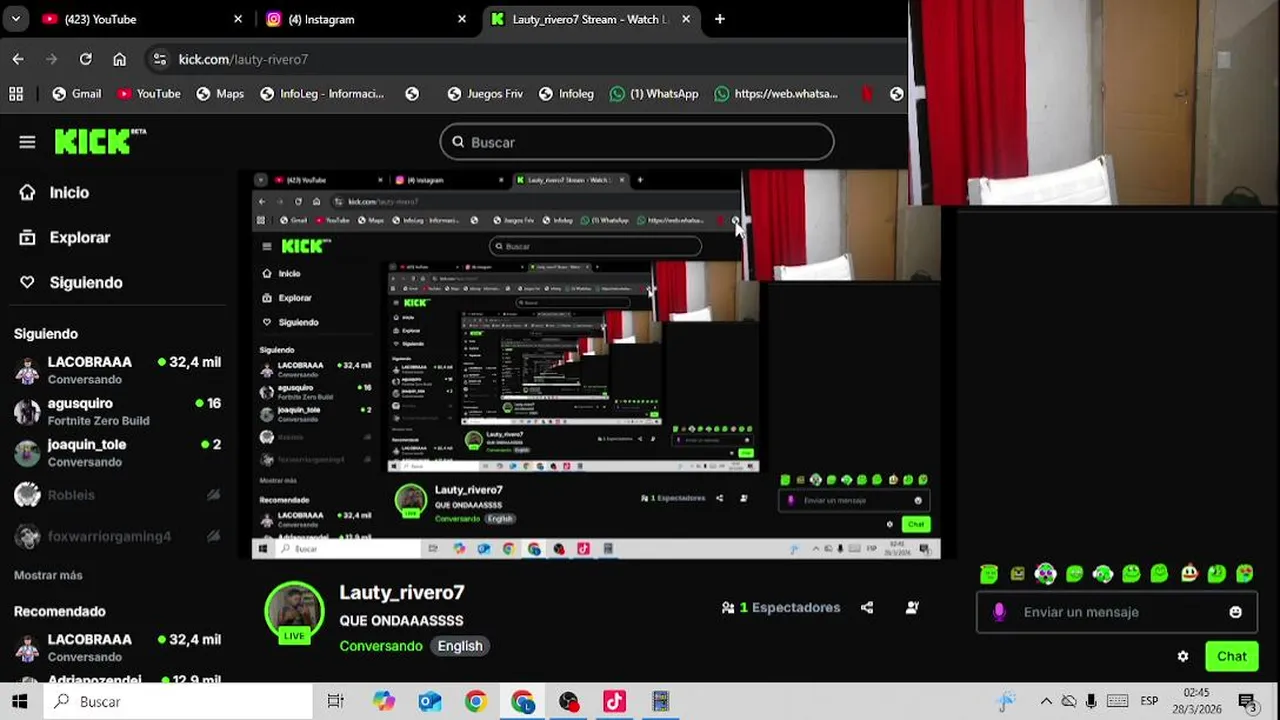Open TikTok from the taskbar
This screenshot has height=720, width=1280.
click(614, 701)
